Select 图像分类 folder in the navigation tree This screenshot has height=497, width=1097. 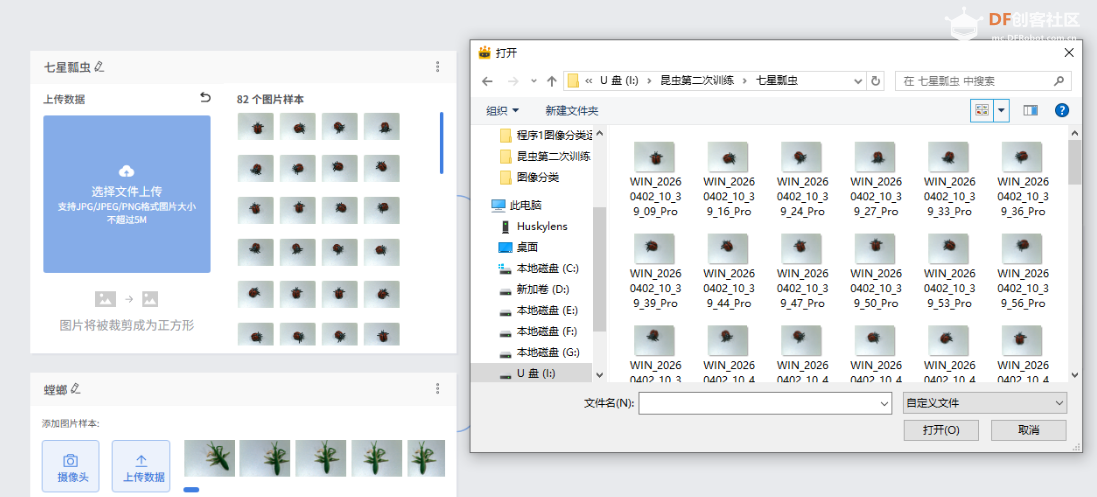(x=530, y=177)
